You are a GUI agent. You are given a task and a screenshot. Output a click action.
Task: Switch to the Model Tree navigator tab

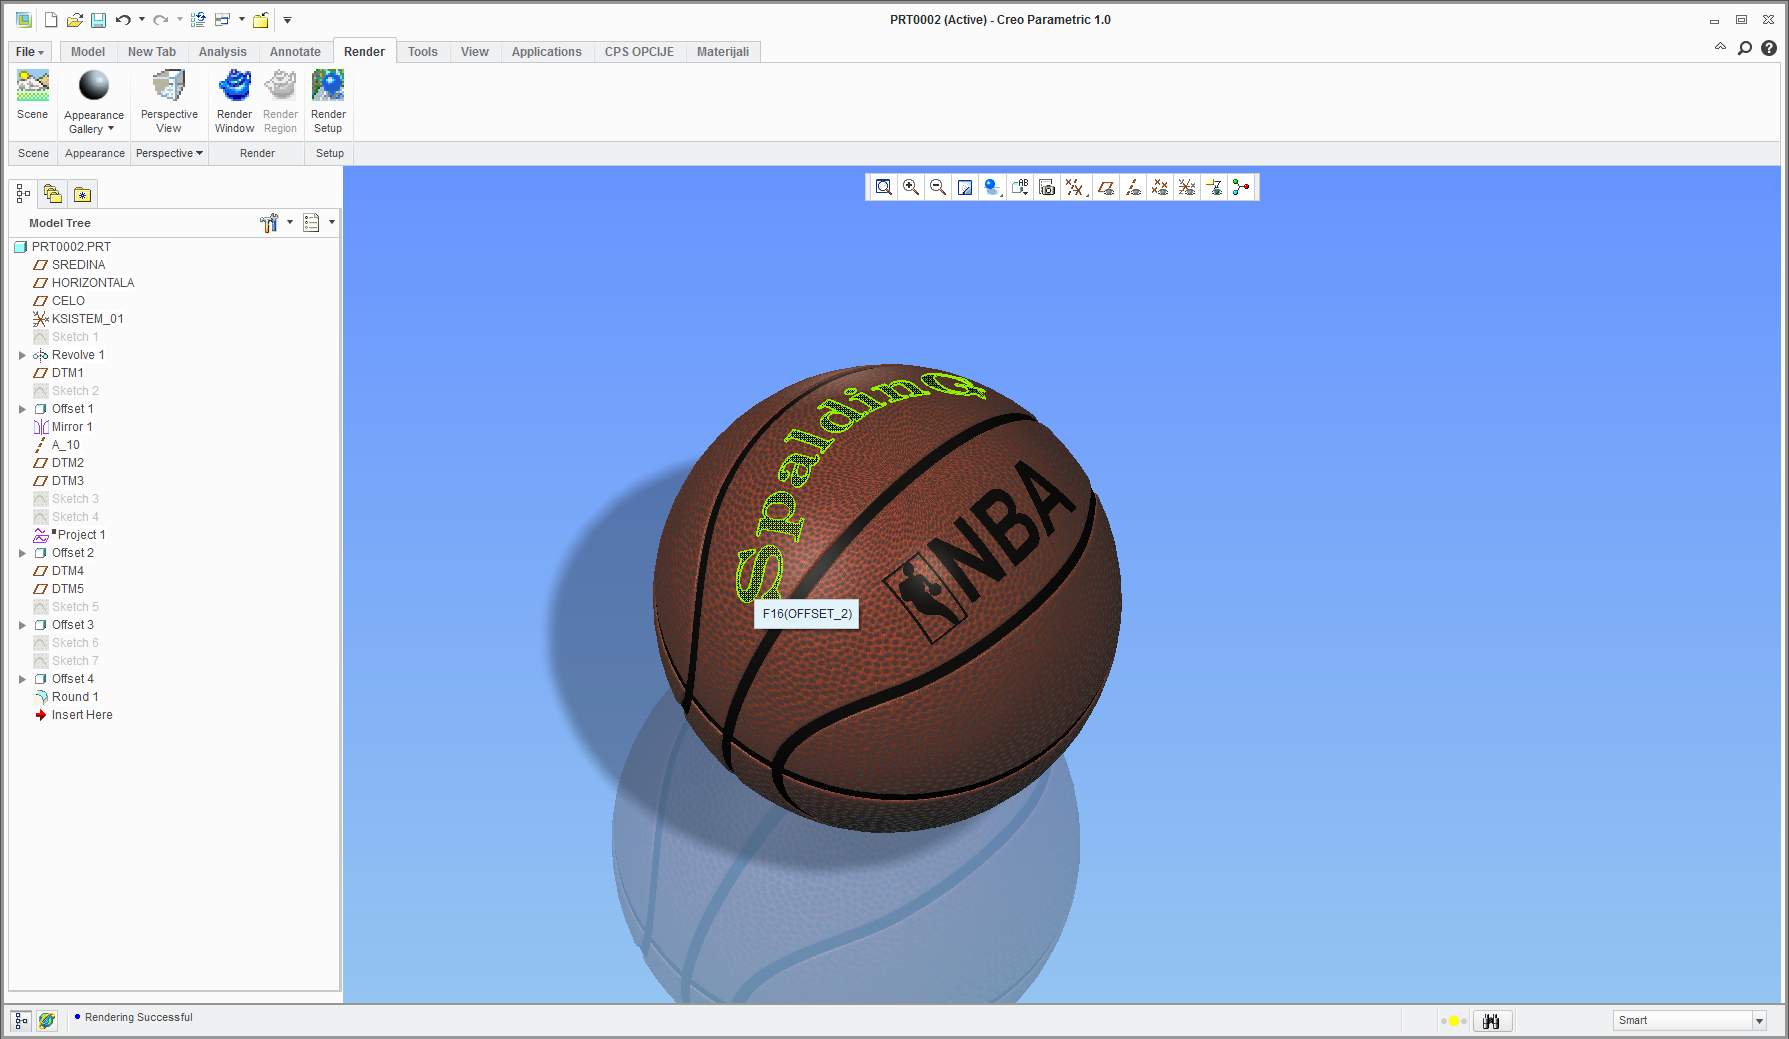click(x=23, y=194)
